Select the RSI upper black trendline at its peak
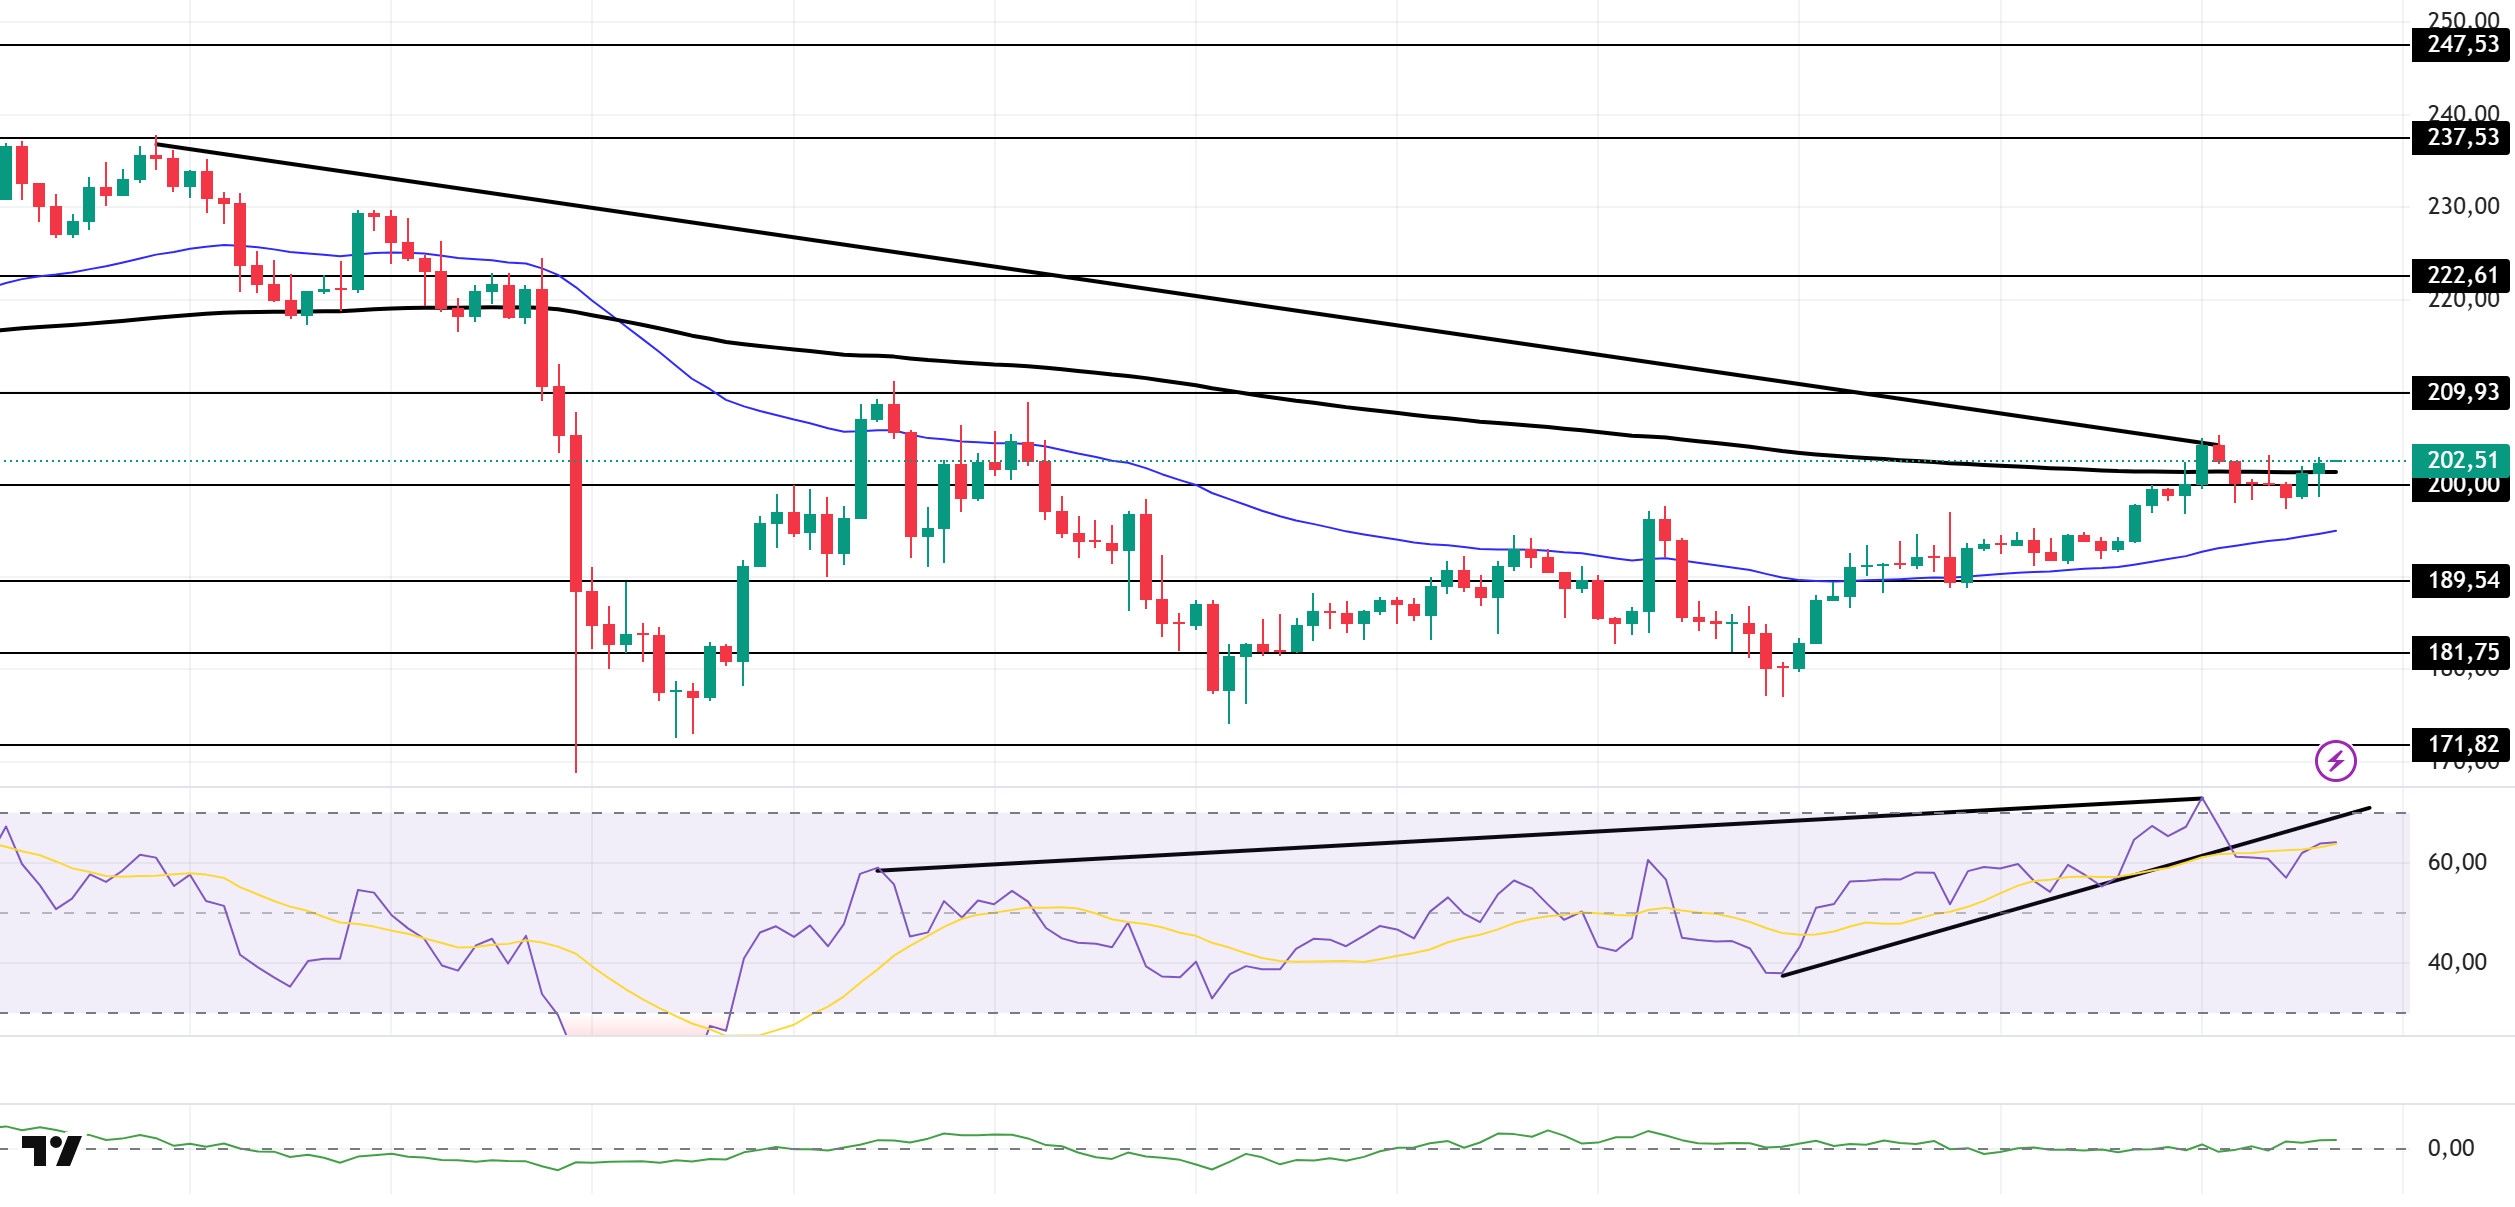This screenshot has width=2515, height=1207. 2200,798
